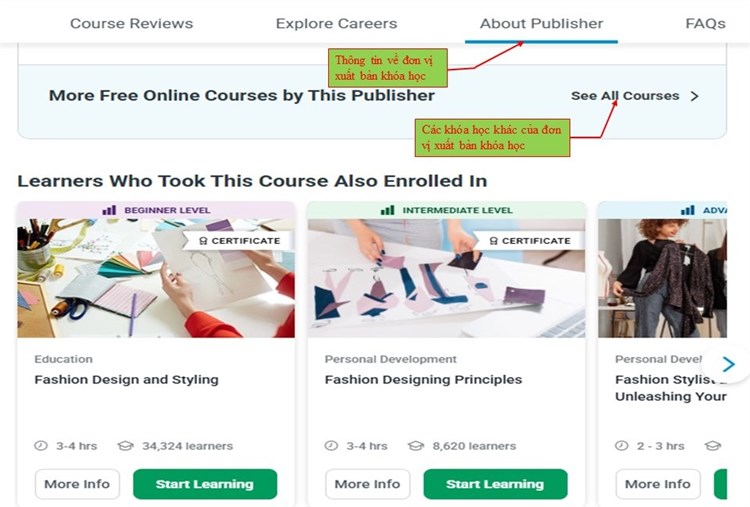Start Learning Fashion Design and Styling
The width and height of the screenshot is (750, 507).
pyautogui.click(x=205, y=484)
